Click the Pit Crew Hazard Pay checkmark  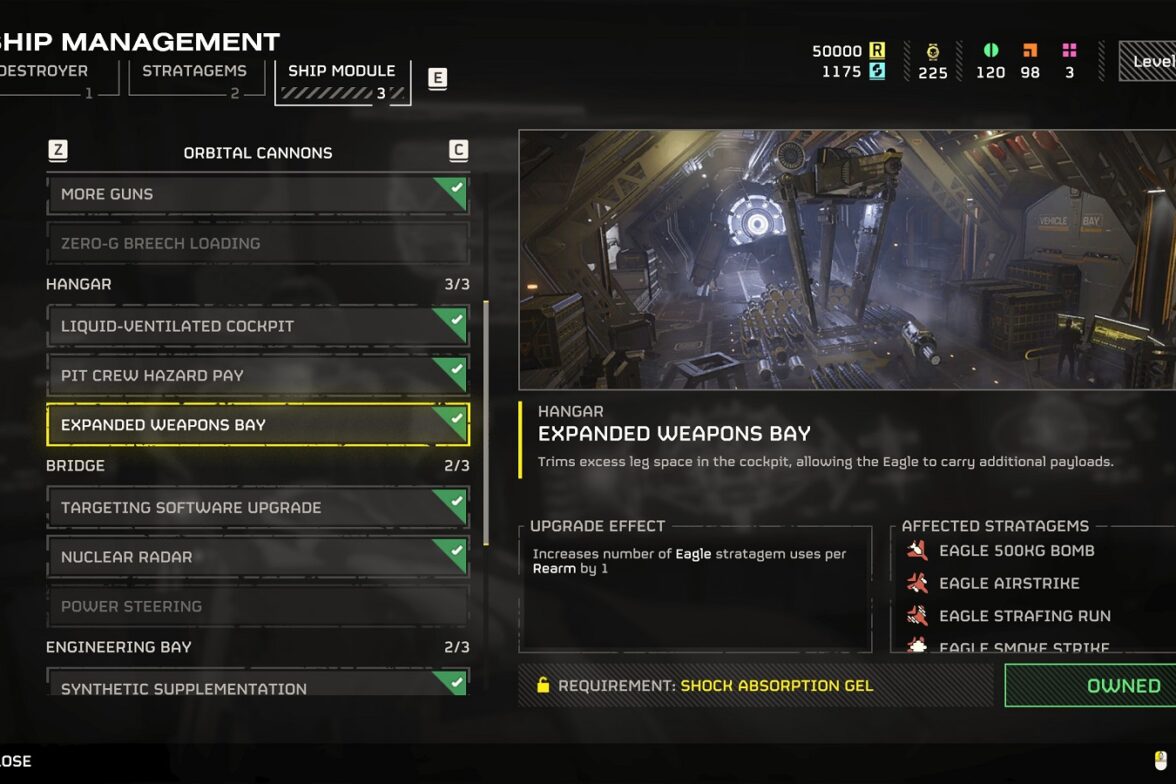tap(452, 374)
